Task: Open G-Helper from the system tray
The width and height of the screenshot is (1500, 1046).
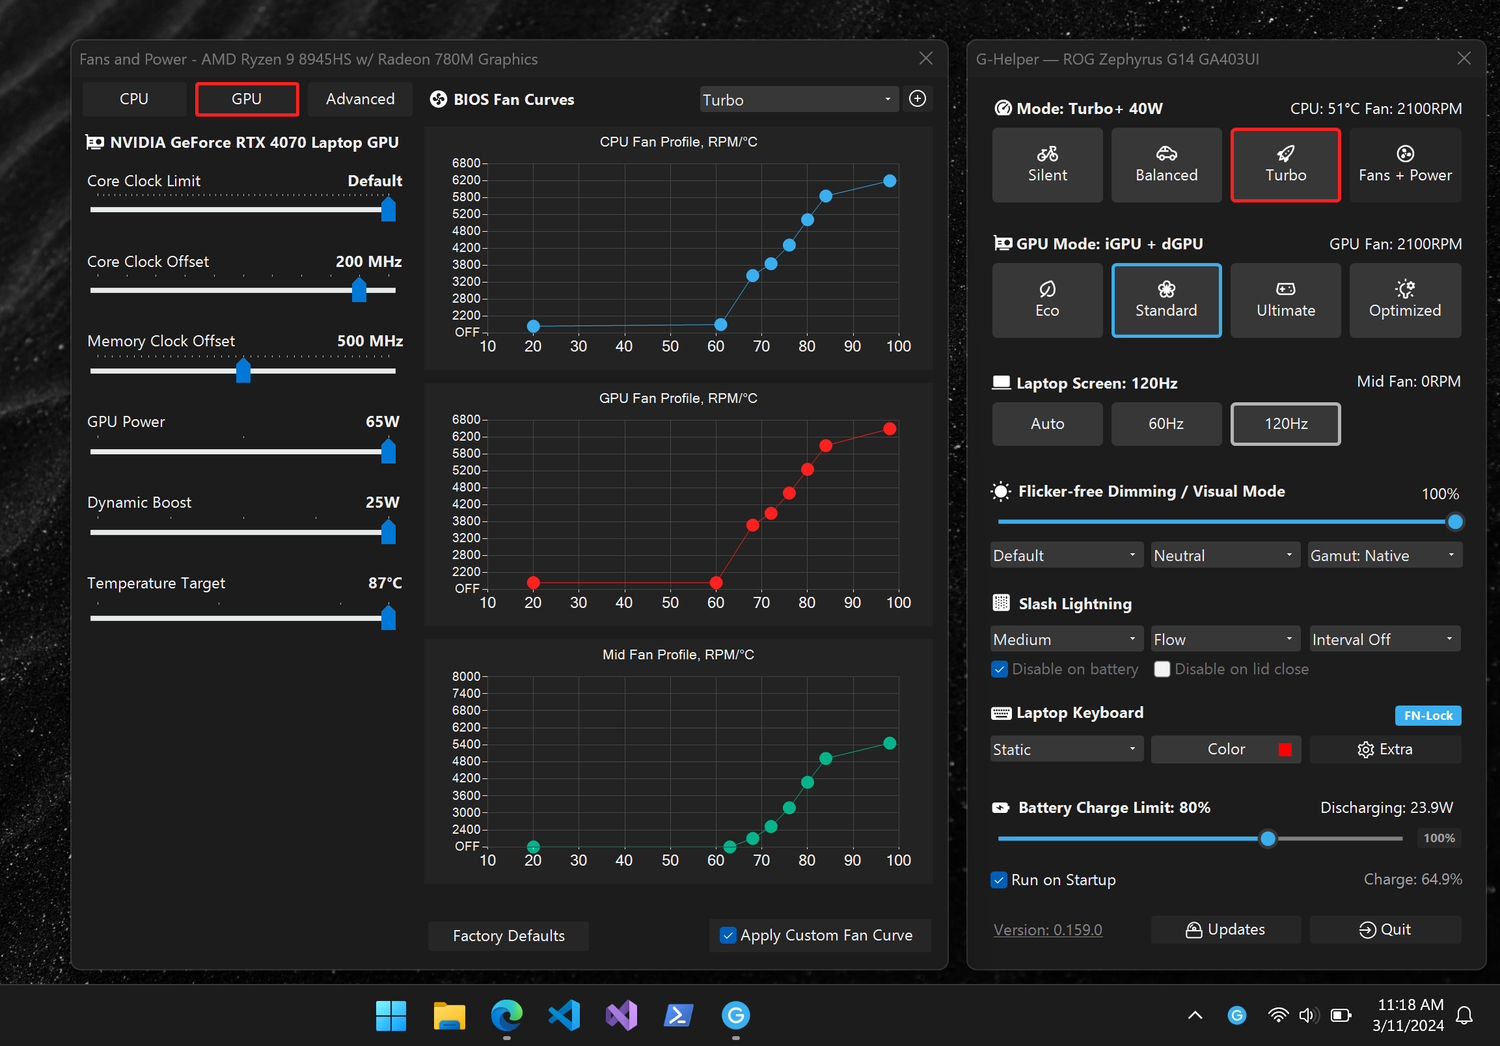Action: tap(1237, 1015)
